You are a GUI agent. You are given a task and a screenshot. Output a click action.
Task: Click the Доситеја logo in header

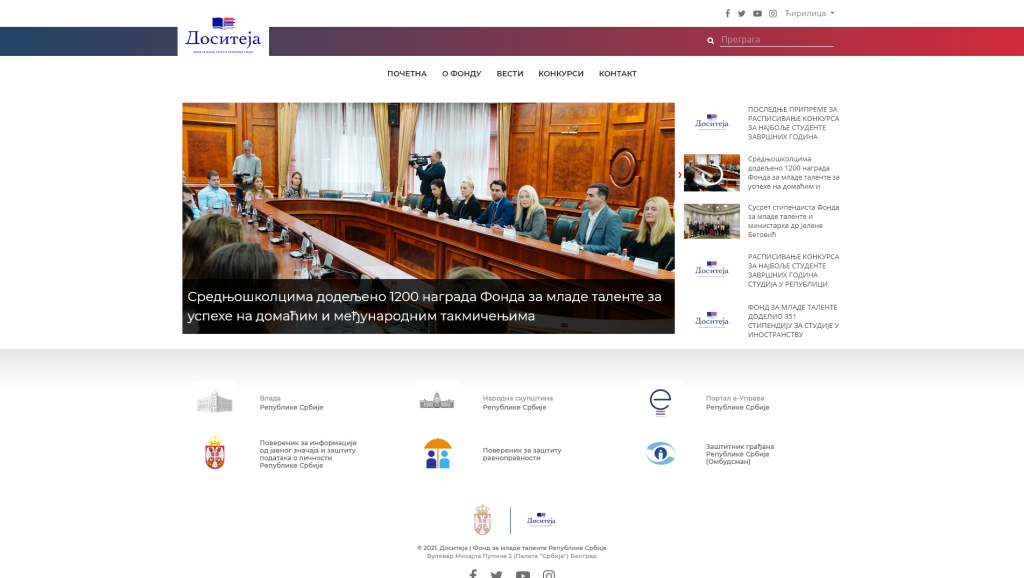click(x=223, y=36)
